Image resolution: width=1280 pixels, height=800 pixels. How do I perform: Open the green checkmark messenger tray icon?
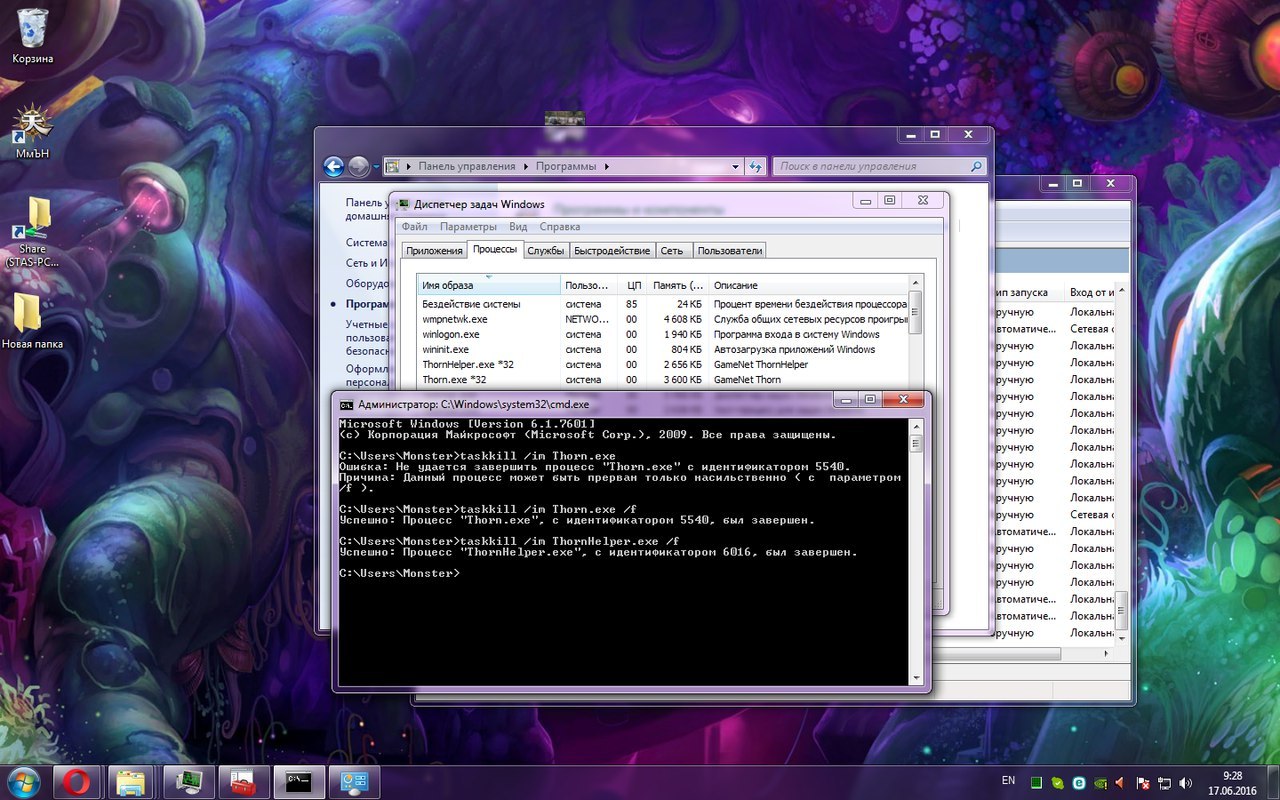(x=1058, y=782)
